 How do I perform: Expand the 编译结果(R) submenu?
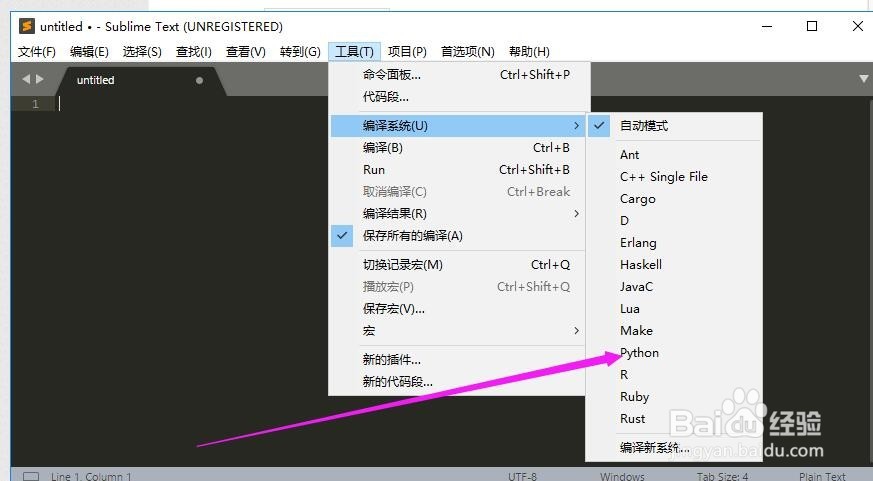click(457, 214)
